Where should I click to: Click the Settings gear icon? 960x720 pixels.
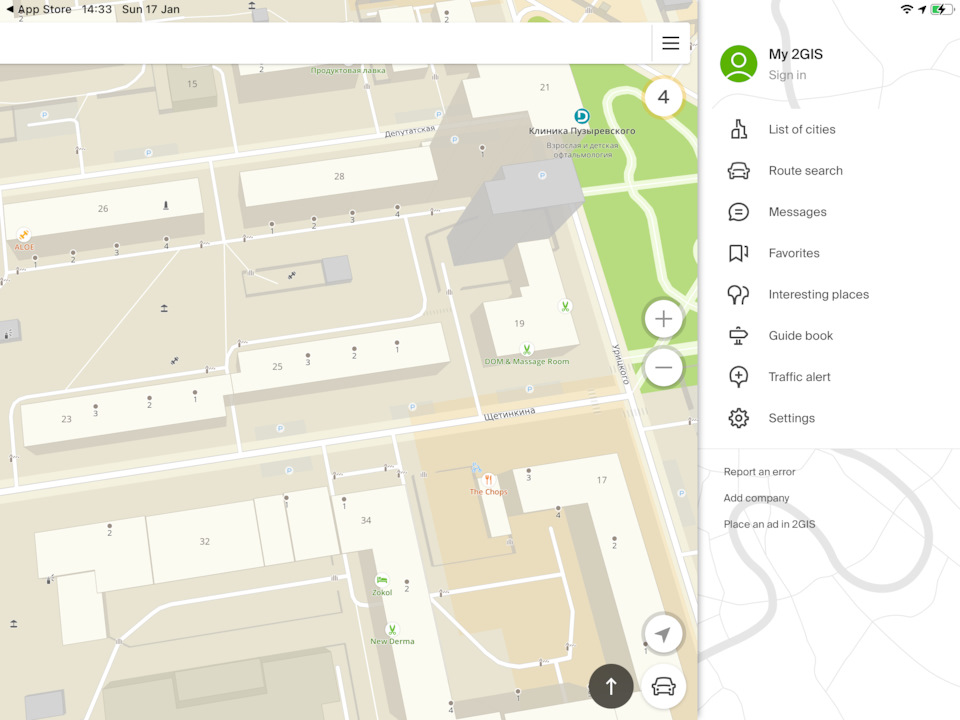coord(738,418)
